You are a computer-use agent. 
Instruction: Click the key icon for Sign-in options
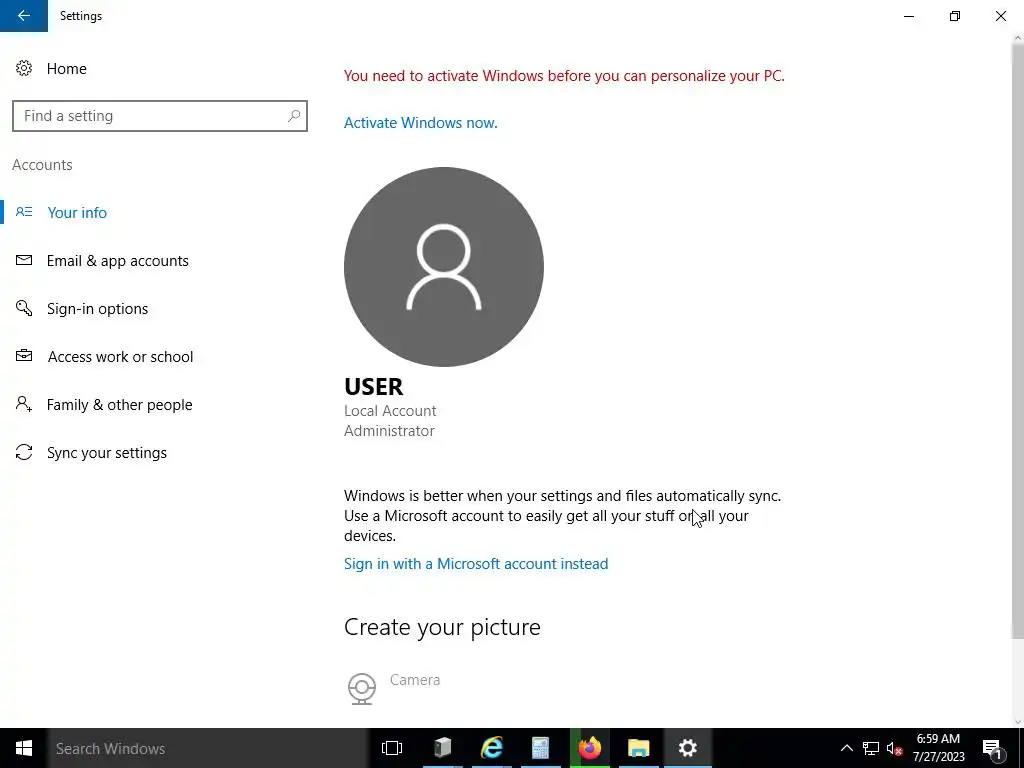point(24,308)
